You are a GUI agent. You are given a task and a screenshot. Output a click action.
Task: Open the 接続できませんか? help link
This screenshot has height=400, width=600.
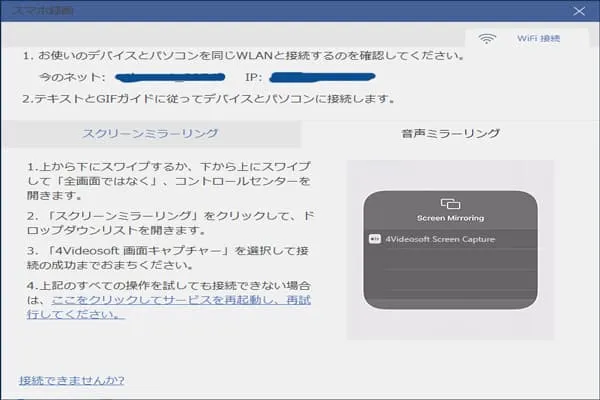pos(71,380)
